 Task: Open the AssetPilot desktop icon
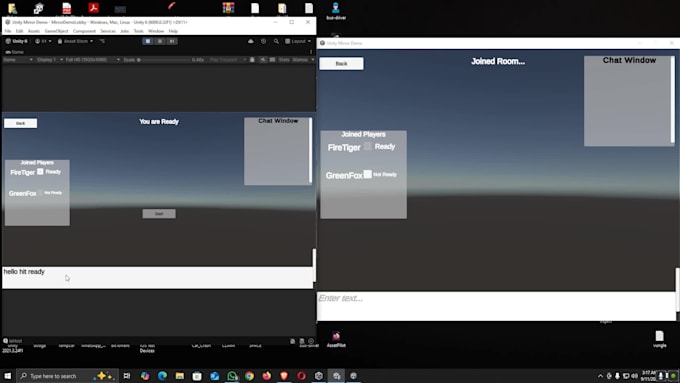[336, 339]
